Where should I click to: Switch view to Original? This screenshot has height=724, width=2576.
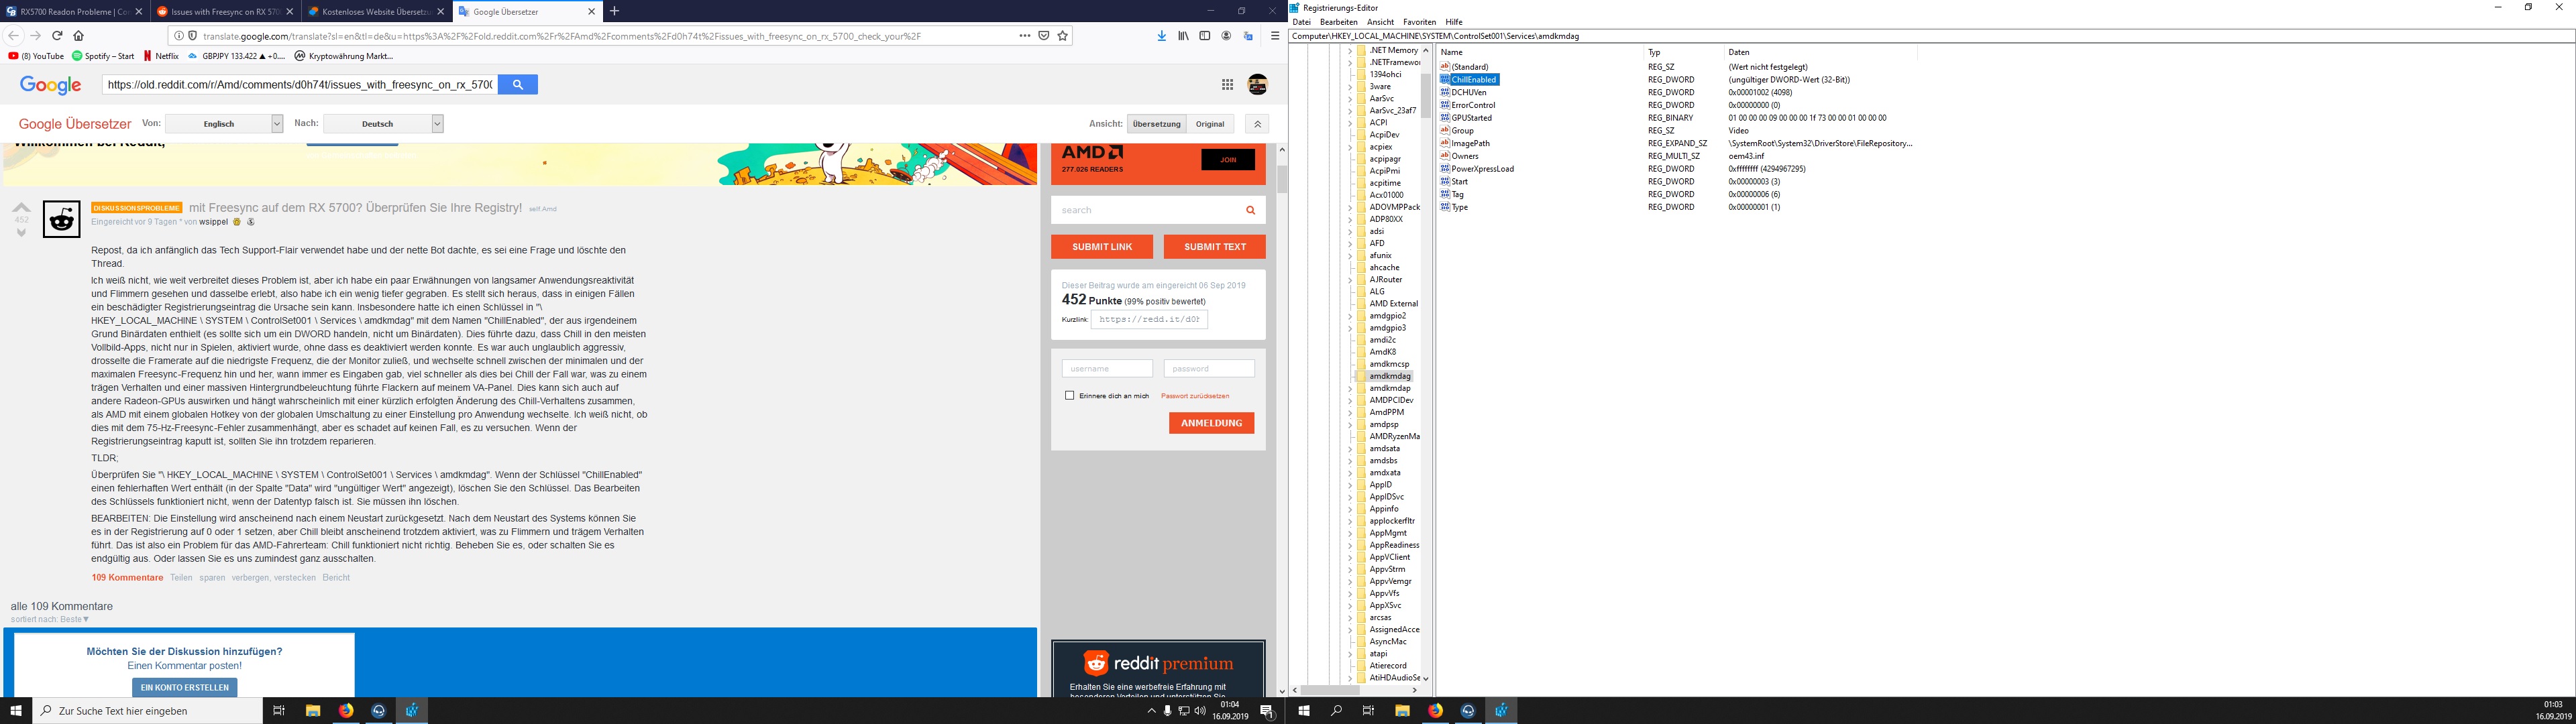[x=1210, y=124]
